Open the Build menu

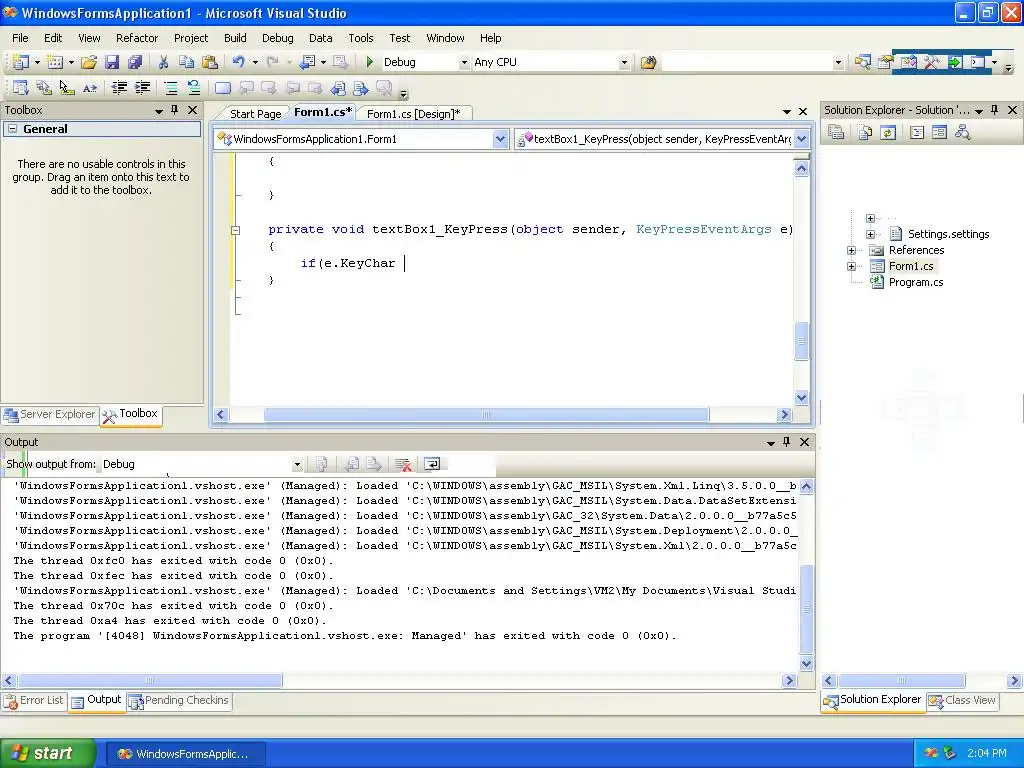235,38
